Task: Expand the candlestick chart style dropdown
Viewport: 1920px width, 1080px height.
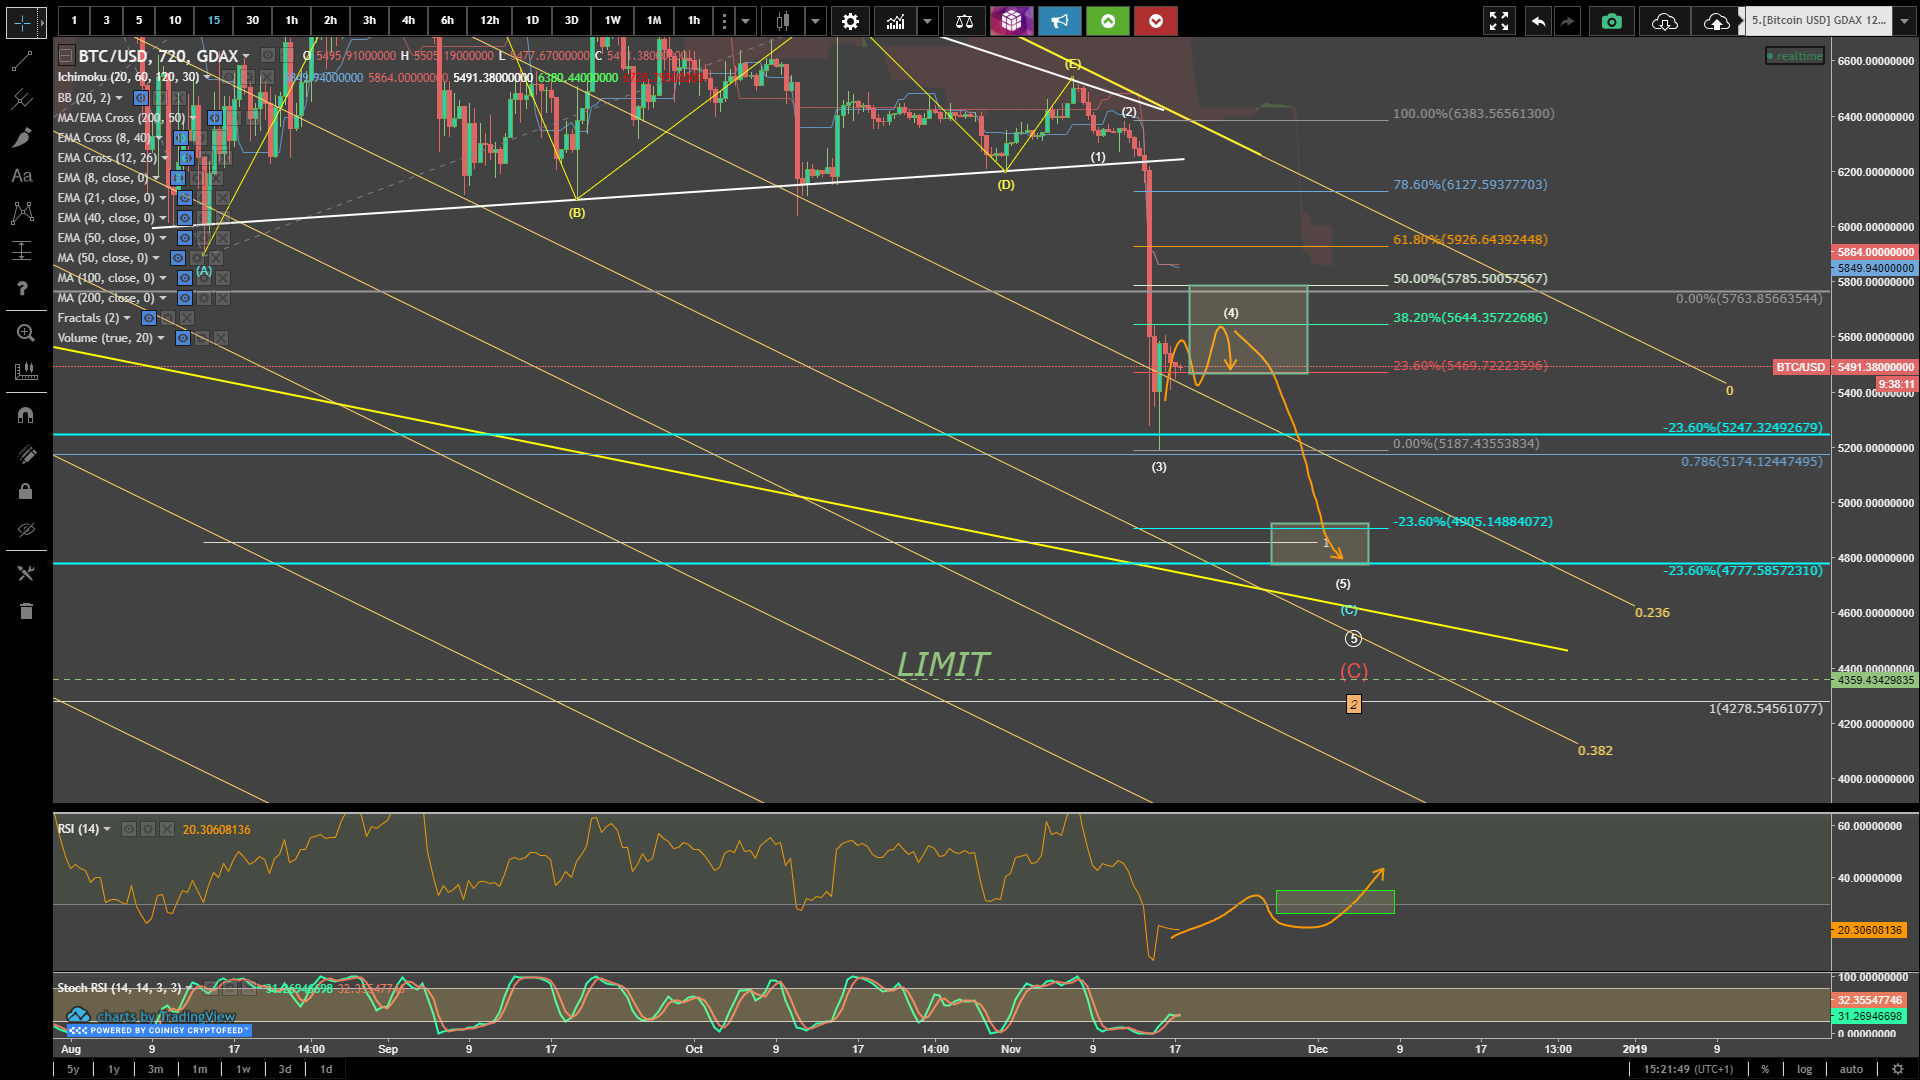Action: coord(816,21)
